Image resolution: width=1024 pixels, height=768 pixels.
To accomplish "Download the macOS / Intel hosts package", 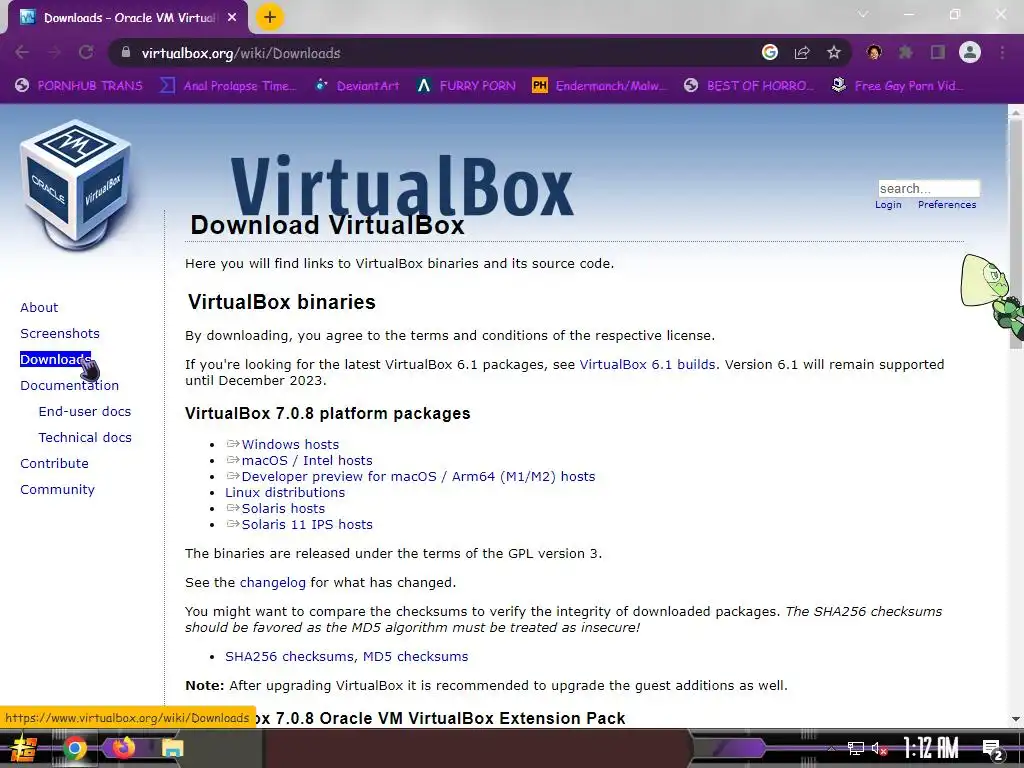I will click(307, 460).
